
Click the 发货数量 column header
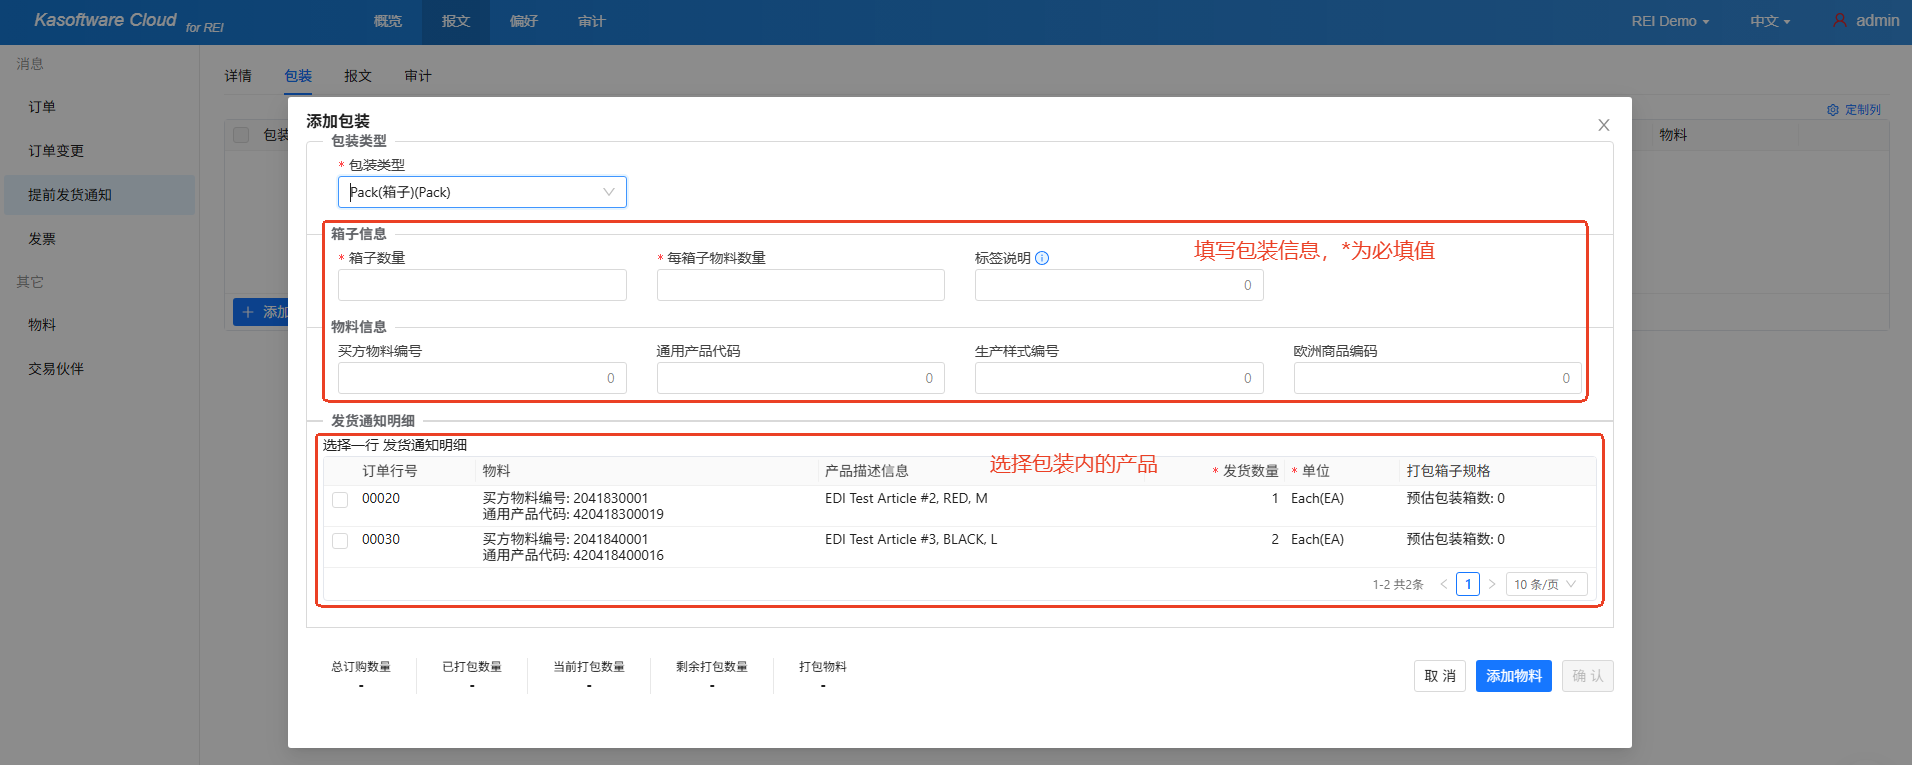click(x=1251, y=471)
